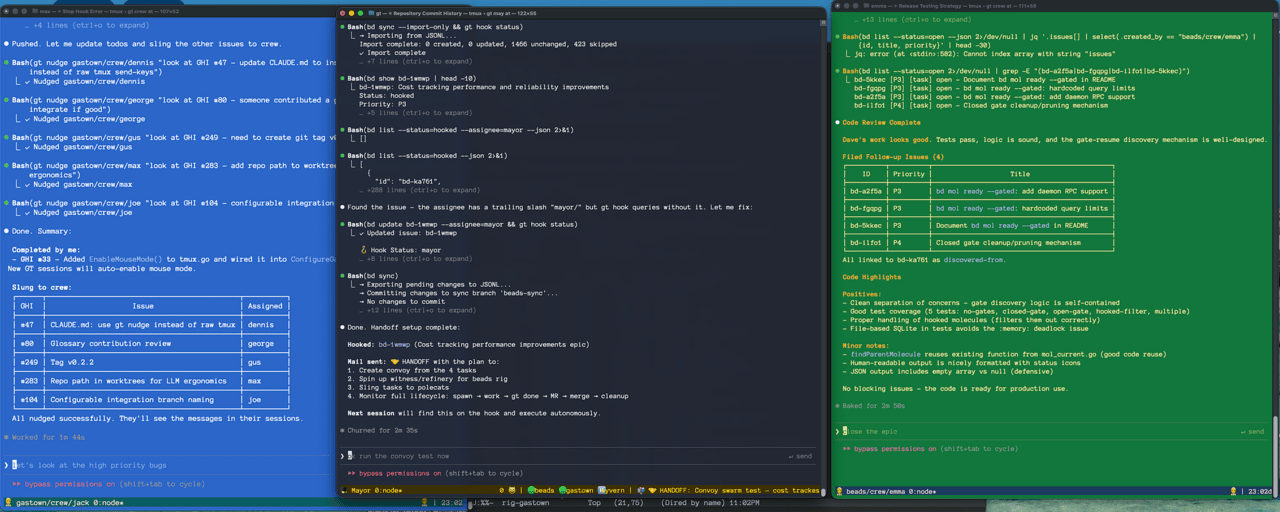Click 'Filed Follow-up Issues (4)' heading
Image resolution: width=1280 pixels, height=512 pixels.
893,157
